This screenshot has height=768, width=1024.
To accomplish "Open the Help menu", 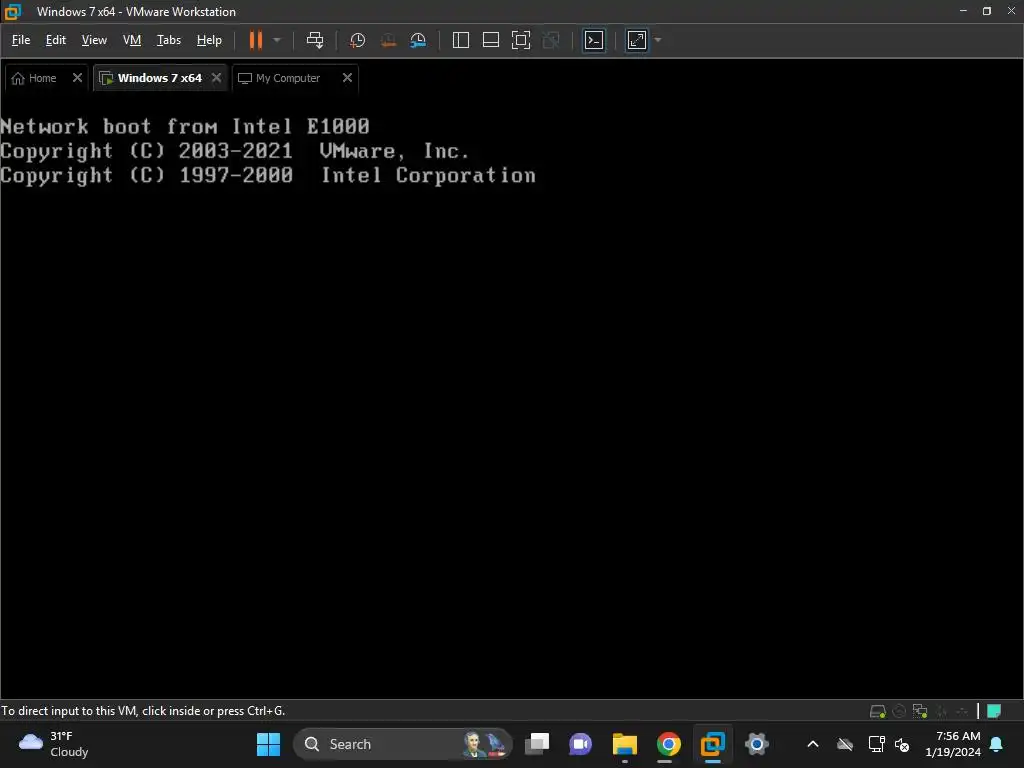I will click(x=209, y=40).
